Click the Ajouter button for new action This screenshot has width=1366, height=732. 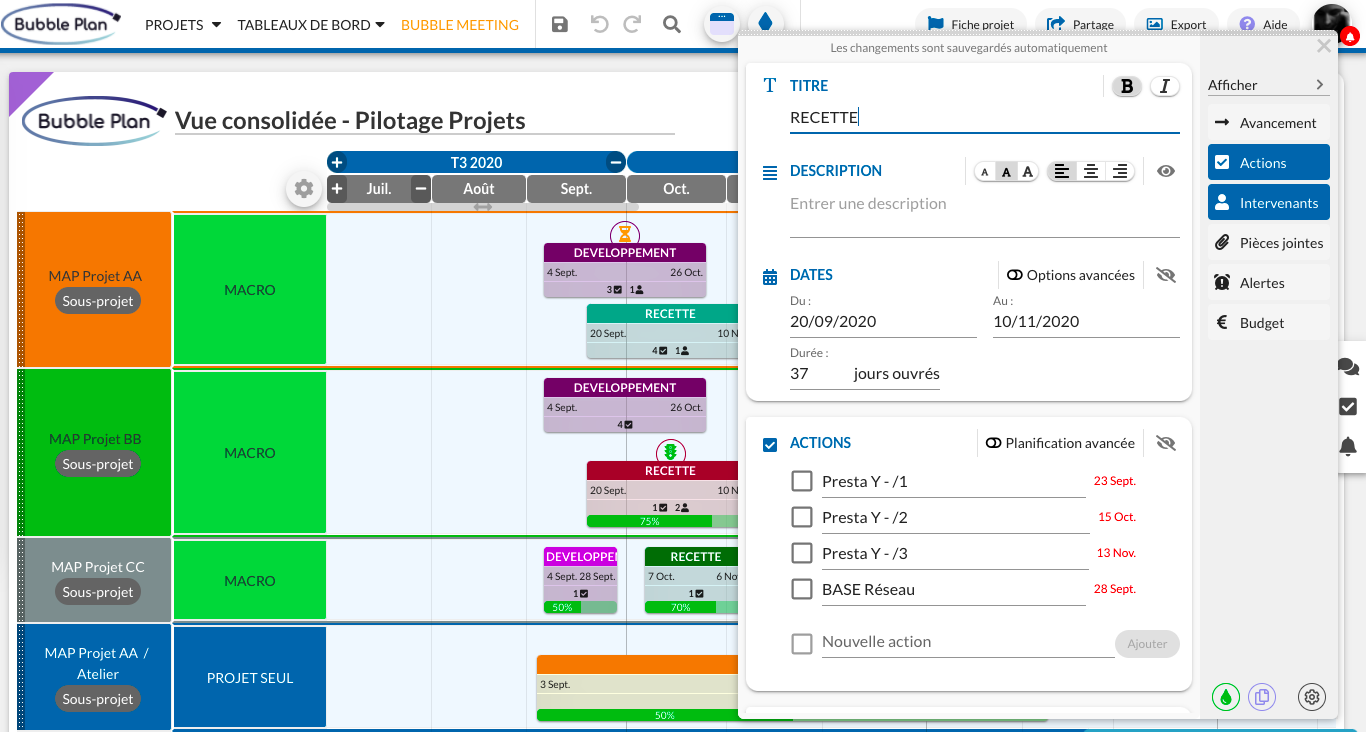click(1147, 644)
